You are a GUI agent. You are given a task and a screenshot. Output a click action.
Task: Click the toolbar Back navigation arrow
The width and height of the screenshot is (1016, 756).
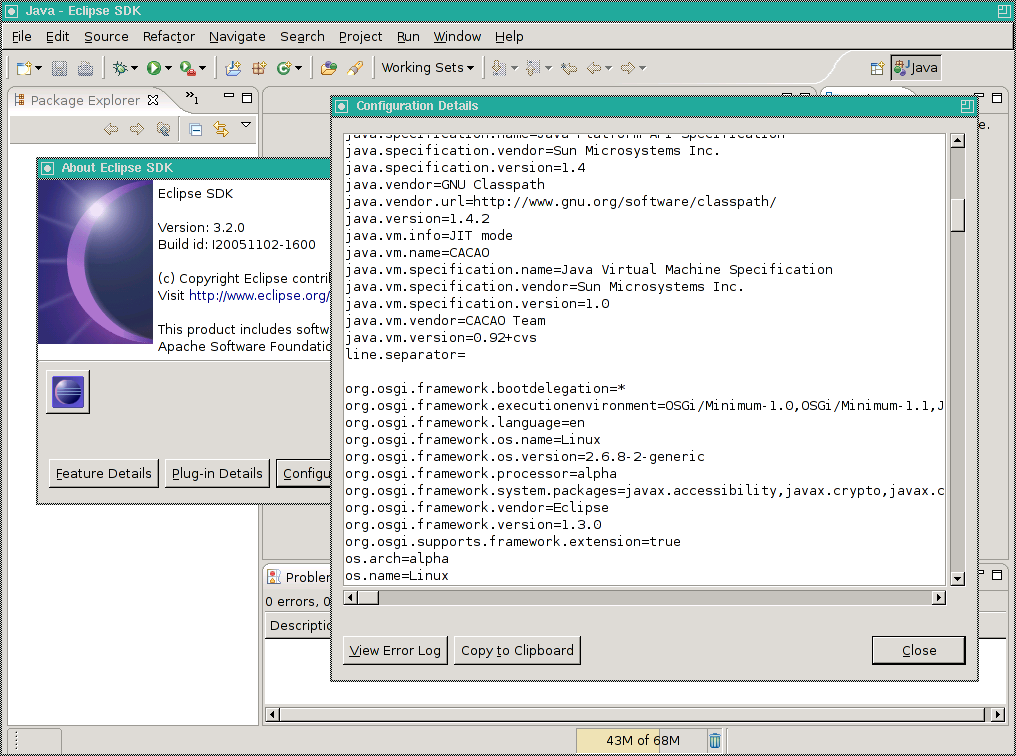click(594, 68)
